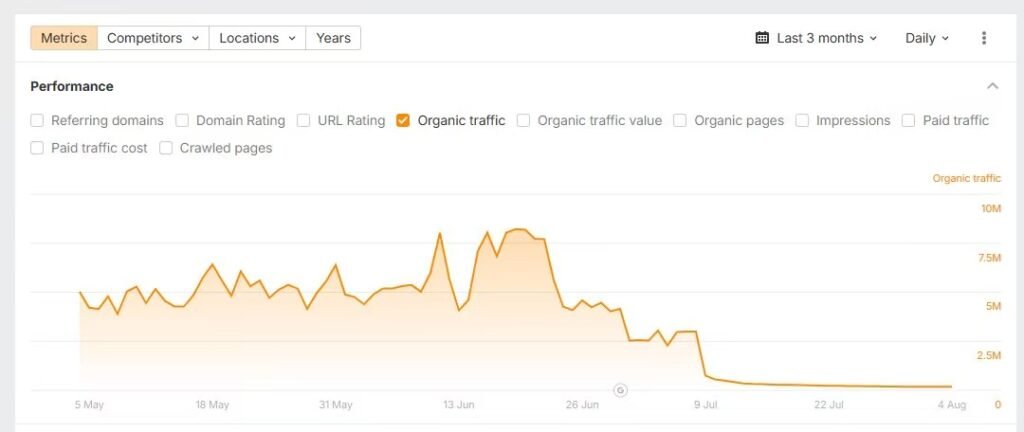Switch to the Years tab
This screenshot has width=1024, height=432.
tap(333, 38)
